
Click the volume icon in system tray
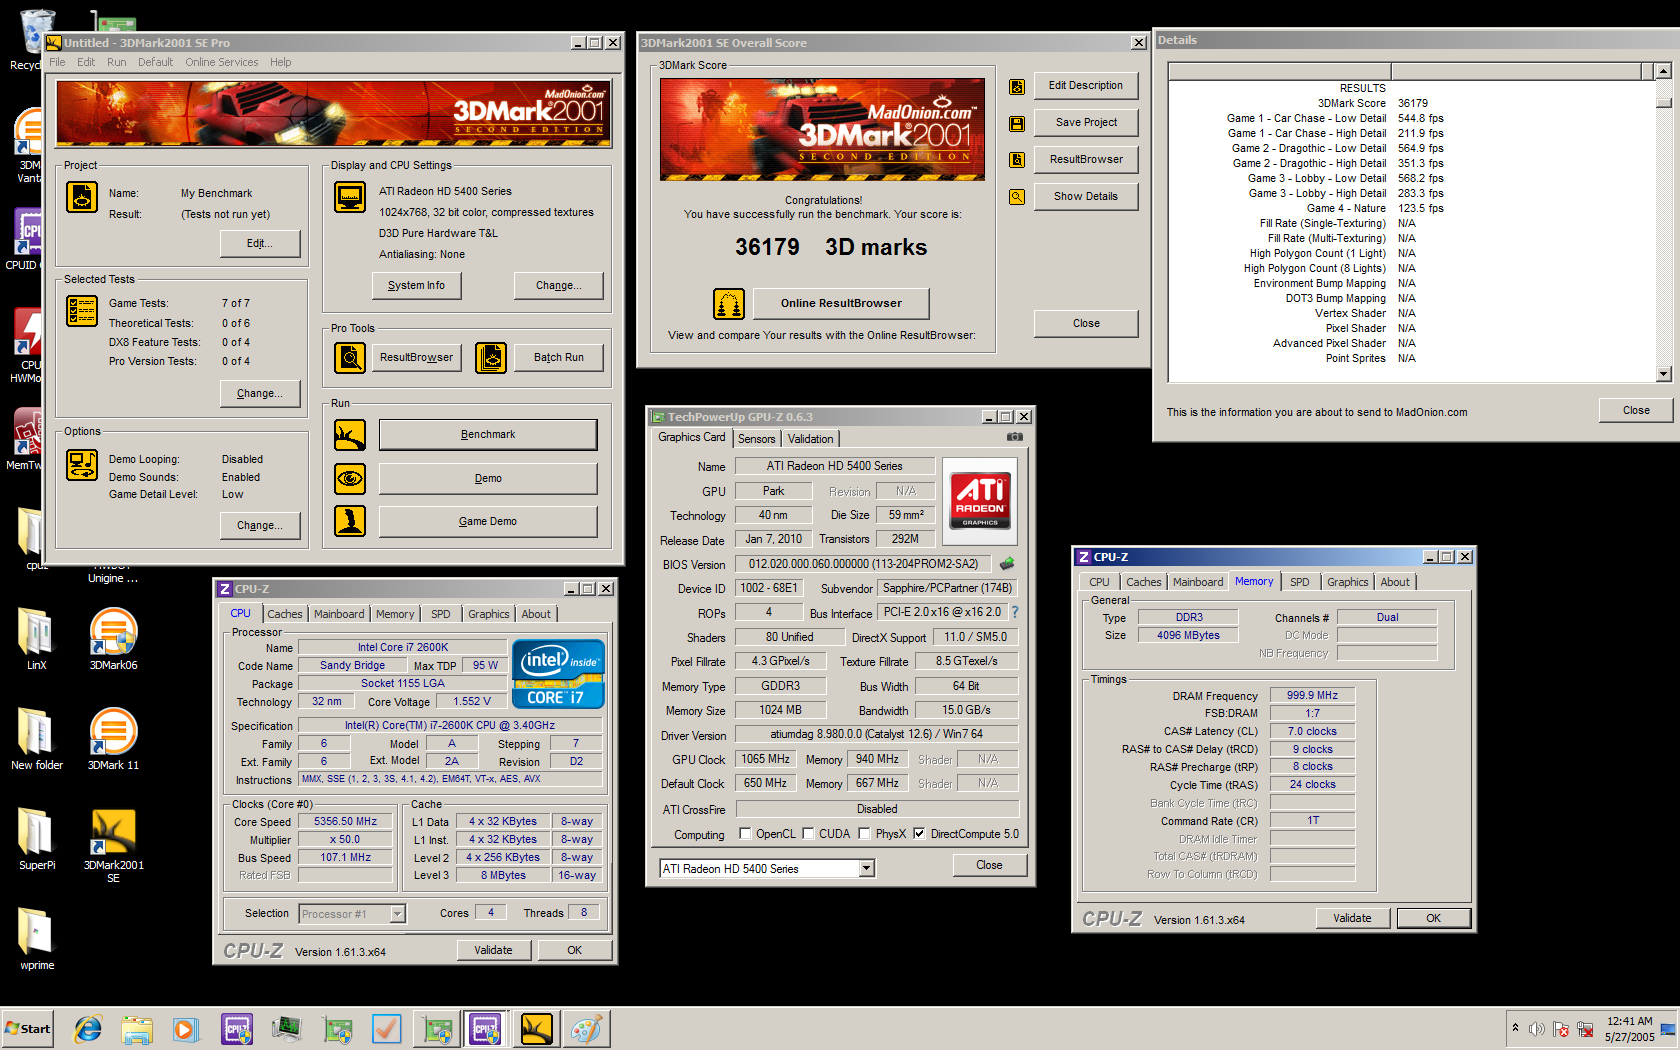pyautogui.click(x=1536, y=1029)
